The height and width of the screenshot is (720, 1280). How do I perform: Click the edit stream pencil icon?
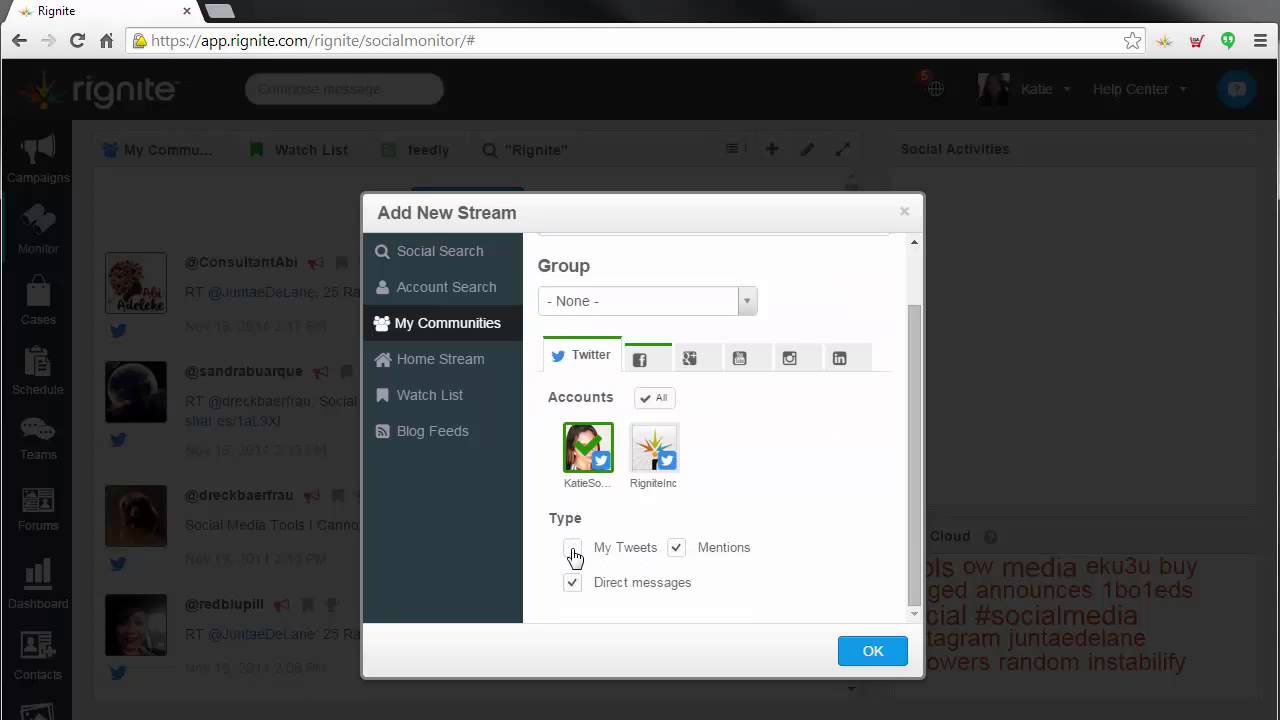pyautogui.click(x=807, y=149)
